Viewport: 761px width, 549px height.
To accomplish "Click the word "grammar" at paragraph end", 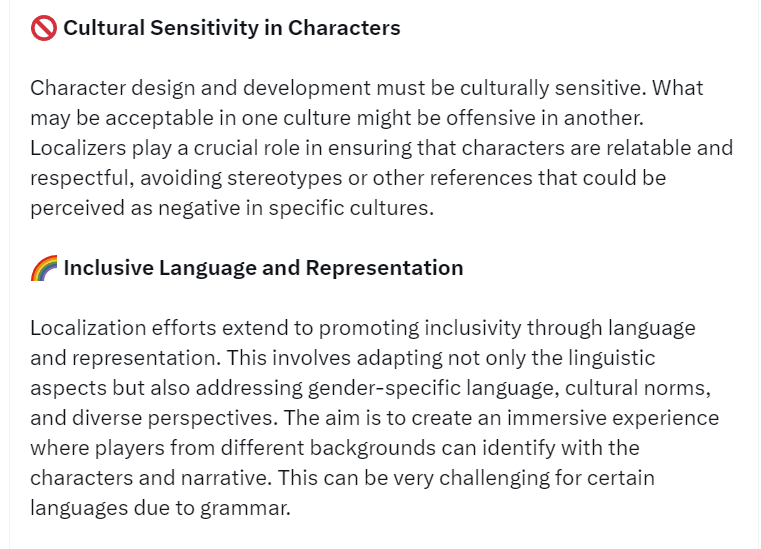I will click(x=245, y=508).
